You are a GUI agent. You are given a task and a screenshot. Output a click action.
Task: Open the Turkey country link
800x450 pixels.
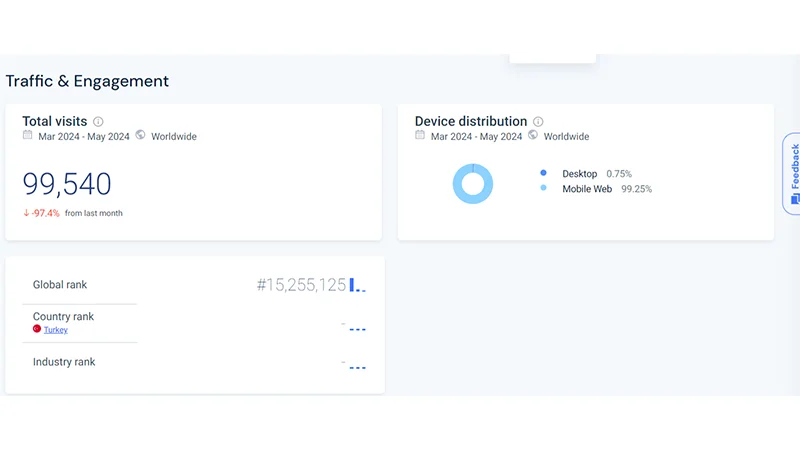[56, 329]
